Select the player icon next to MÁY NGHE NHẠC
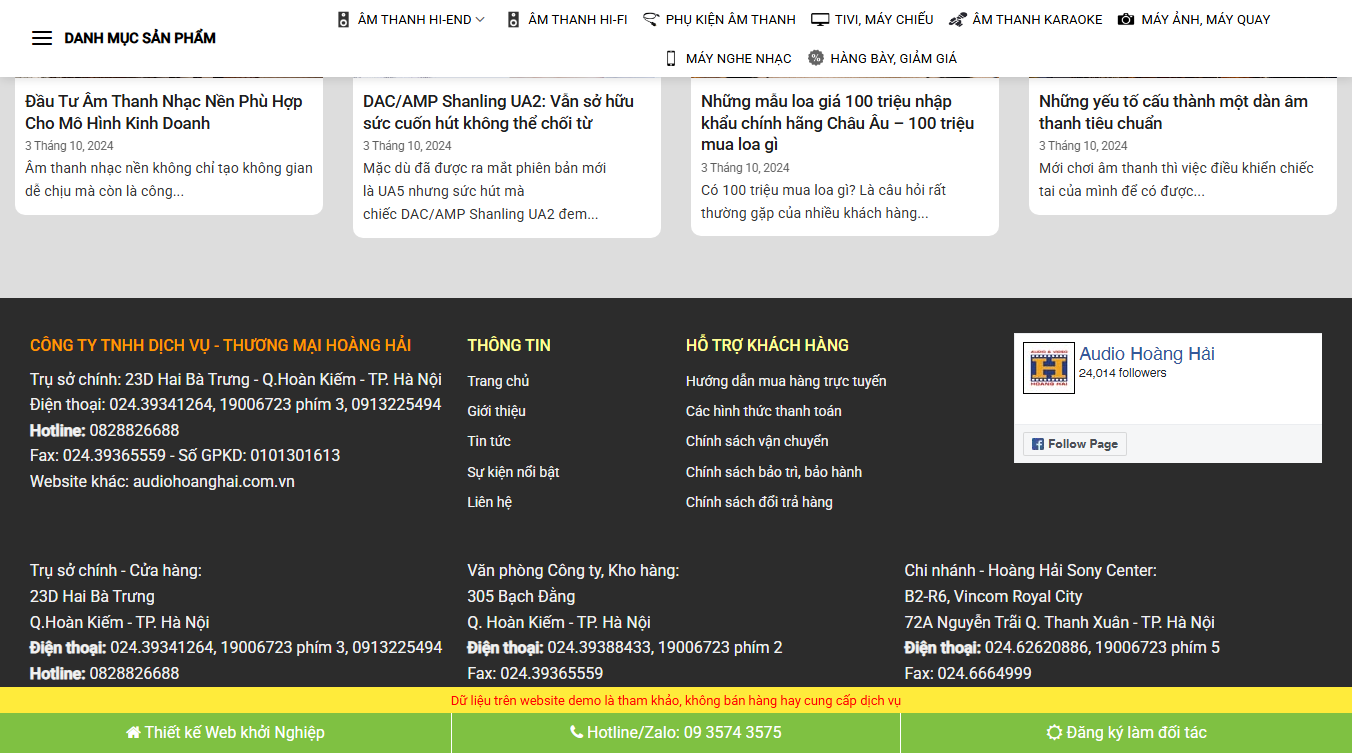Image resolution: width=1352 pixels, height=753 pixels. pos(671,58)
